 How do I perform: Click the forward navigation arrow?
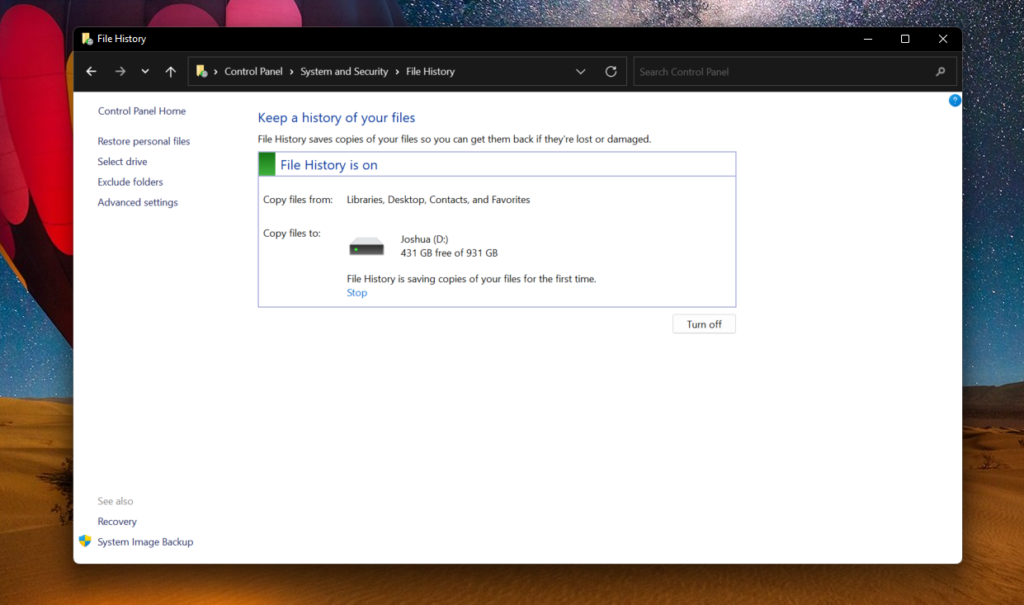coord(119,71)
